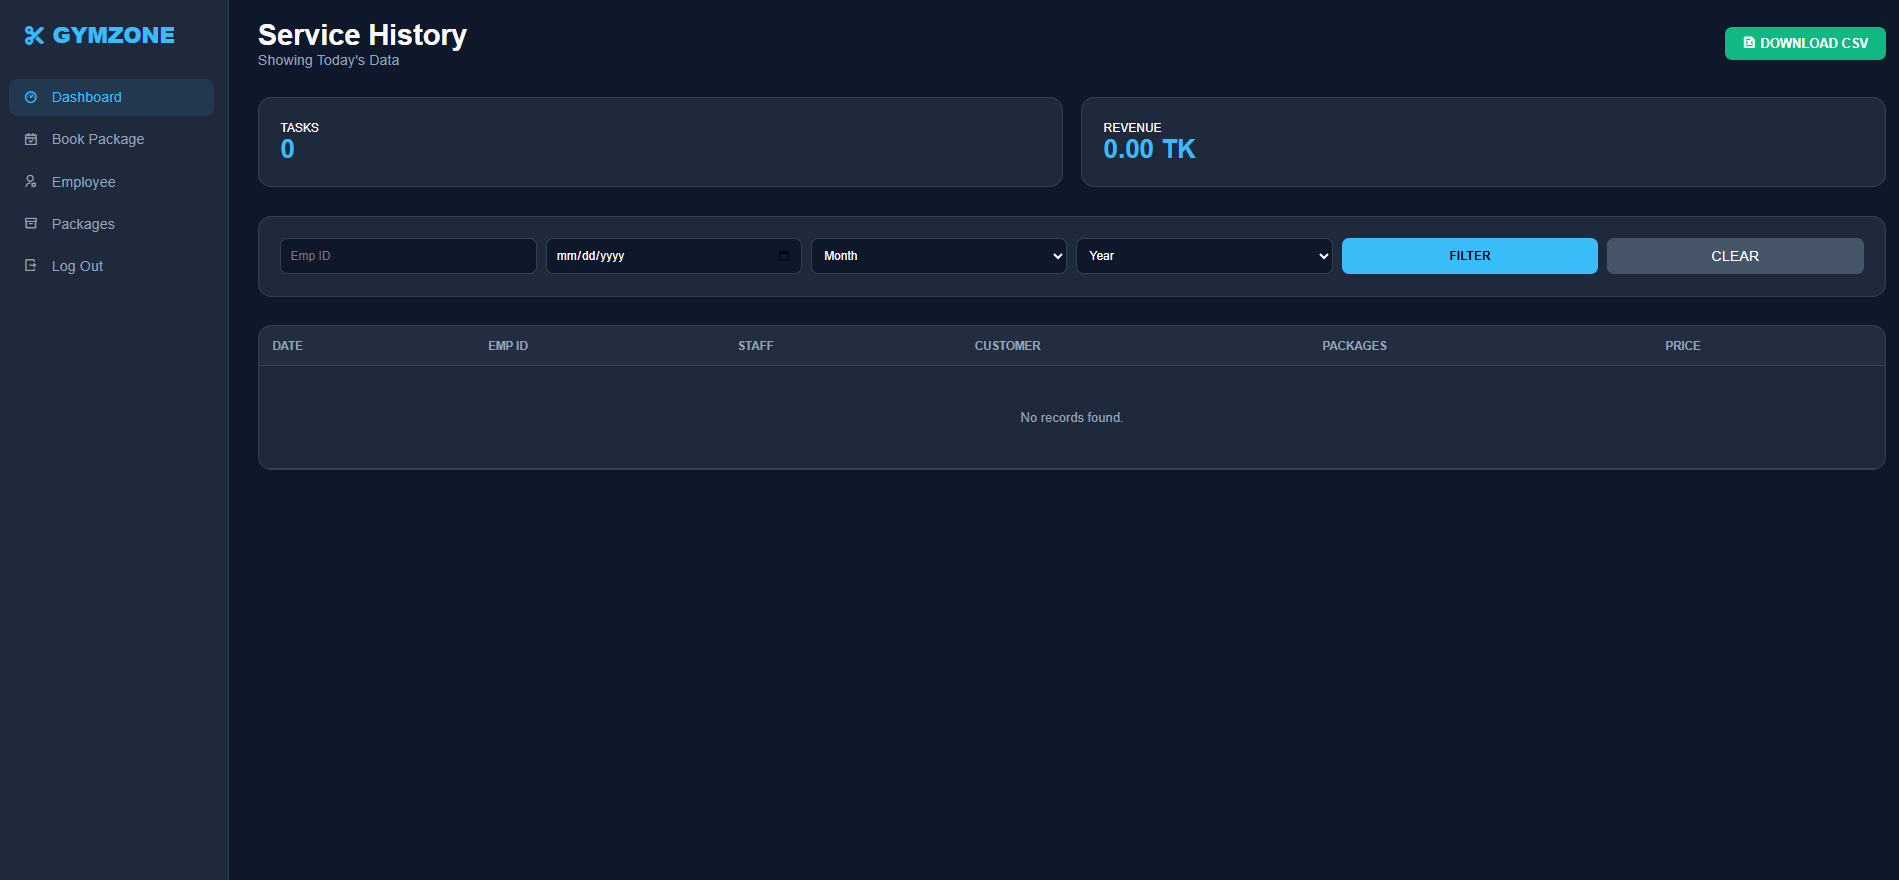Click the Book Package calendar icon
The image size is (1899, 880).
coord(31,139)
